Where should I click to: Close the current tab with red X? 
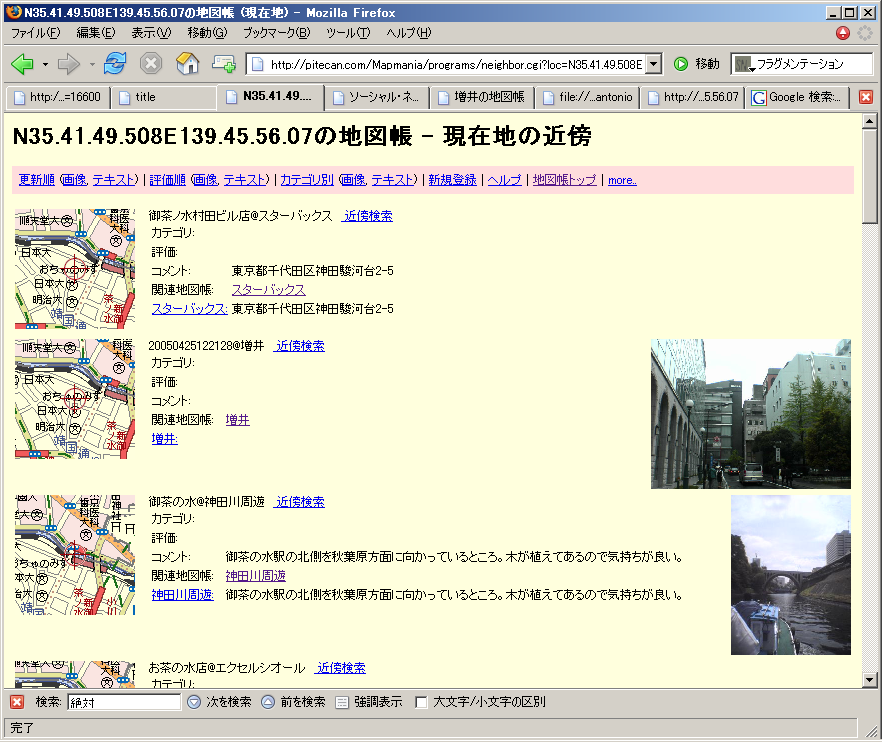[x=866, y=97]
